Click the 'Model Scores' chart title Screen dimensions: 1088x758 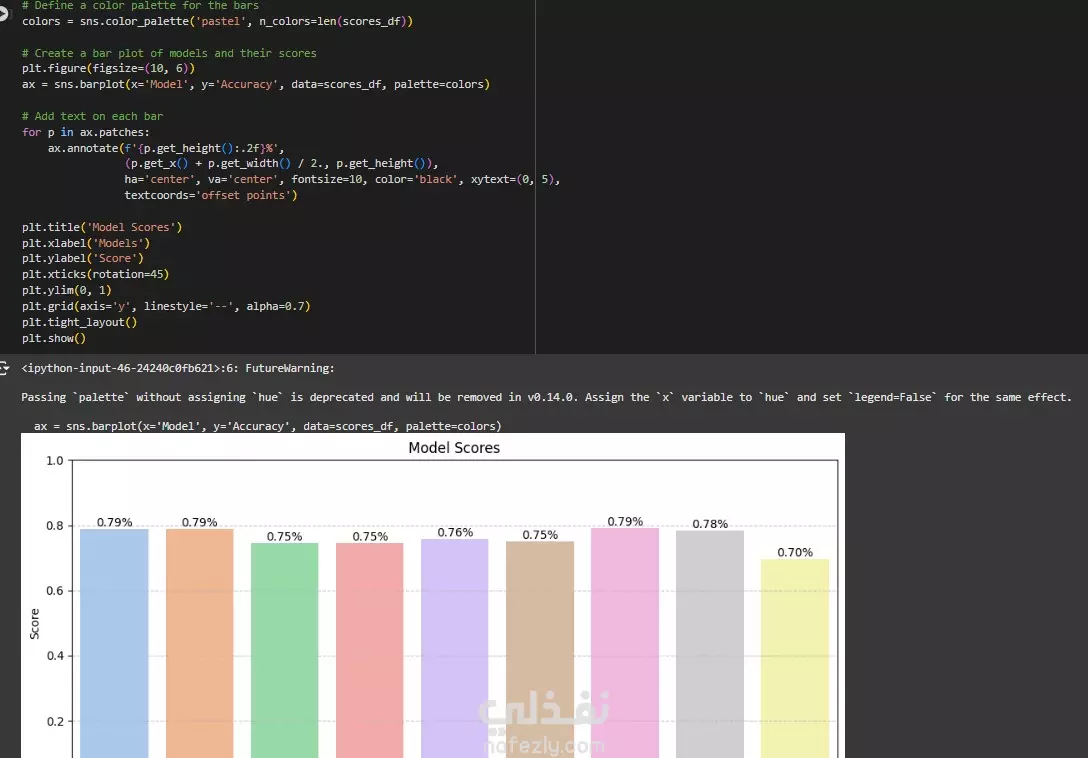[454, 448]
